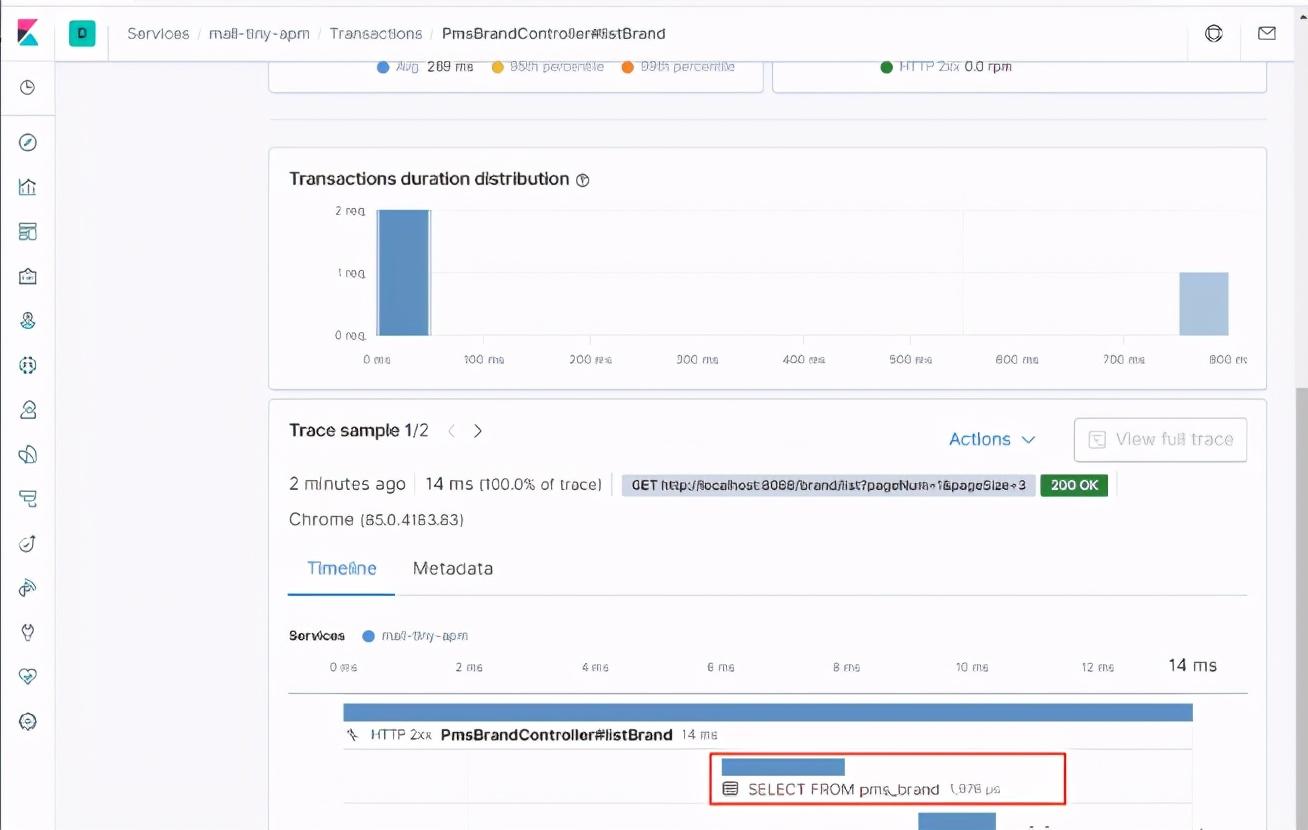
Task: Click the '14 ms' timeline end label
Action: click(1192, 666)
